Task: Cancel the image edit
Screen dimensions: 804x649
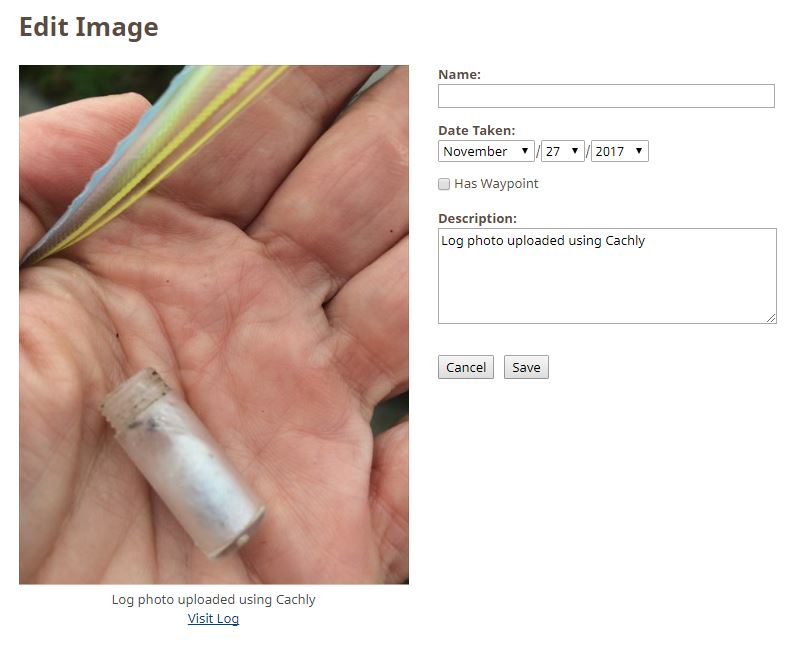Action: click(x=466, y=367)
